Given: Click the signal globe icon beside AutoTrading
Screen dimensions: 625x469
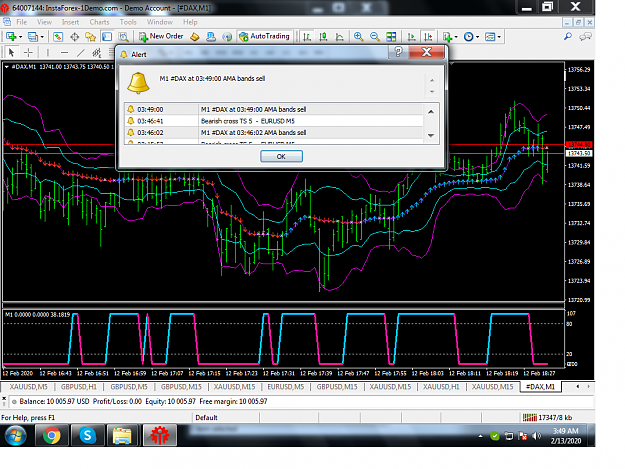Looking at the screenshot, I should [x=227, y=37].
